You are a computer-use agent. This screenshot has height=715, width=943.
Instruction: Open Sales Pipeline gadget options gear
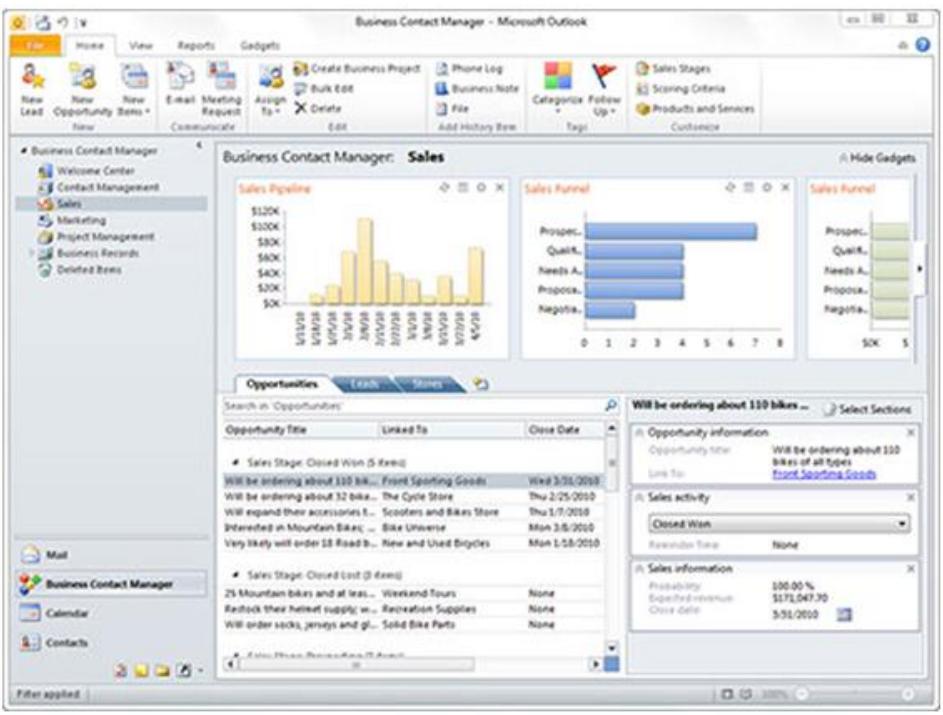(481, 188)
